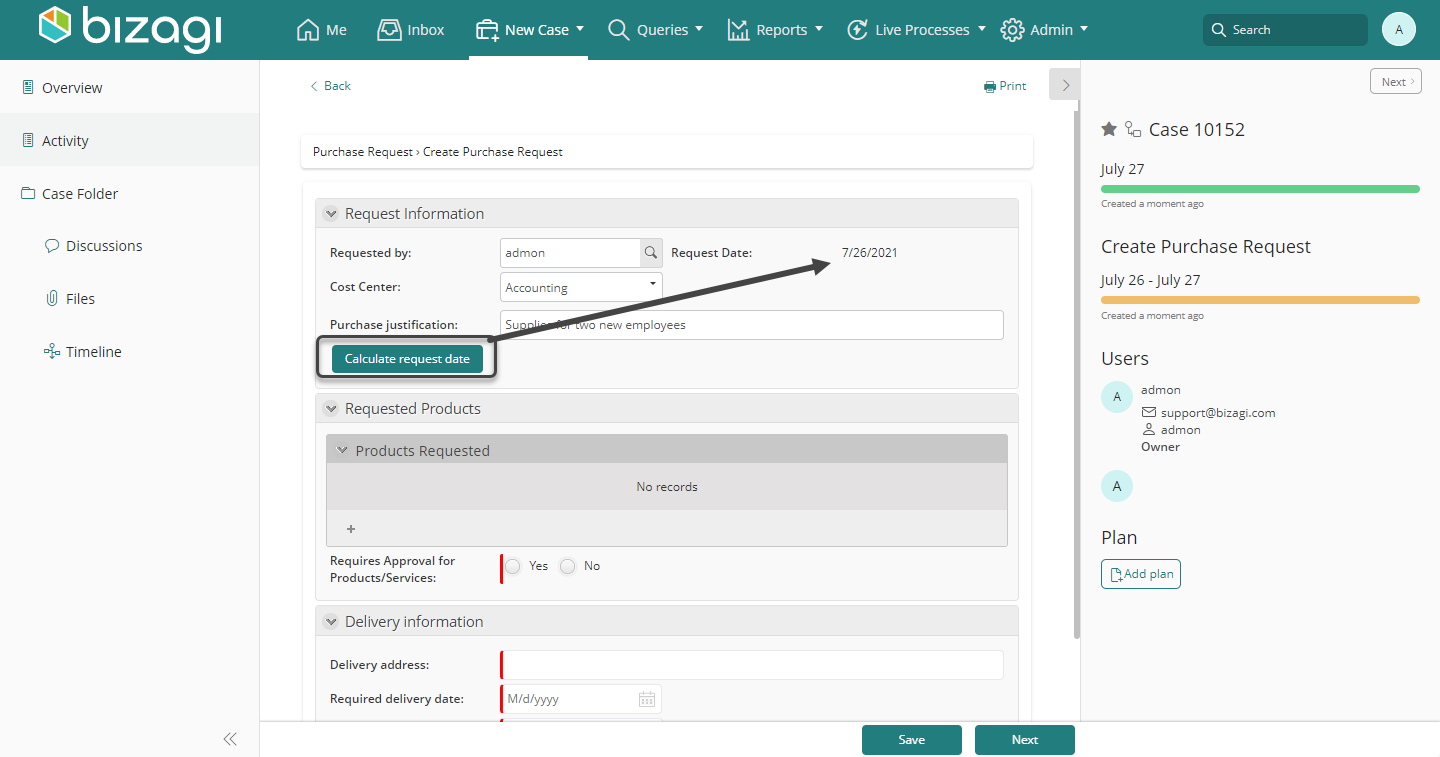Viewport: 1440px width, 757px height.
Task: Click the Search field in header
Action: point(1285,30)
